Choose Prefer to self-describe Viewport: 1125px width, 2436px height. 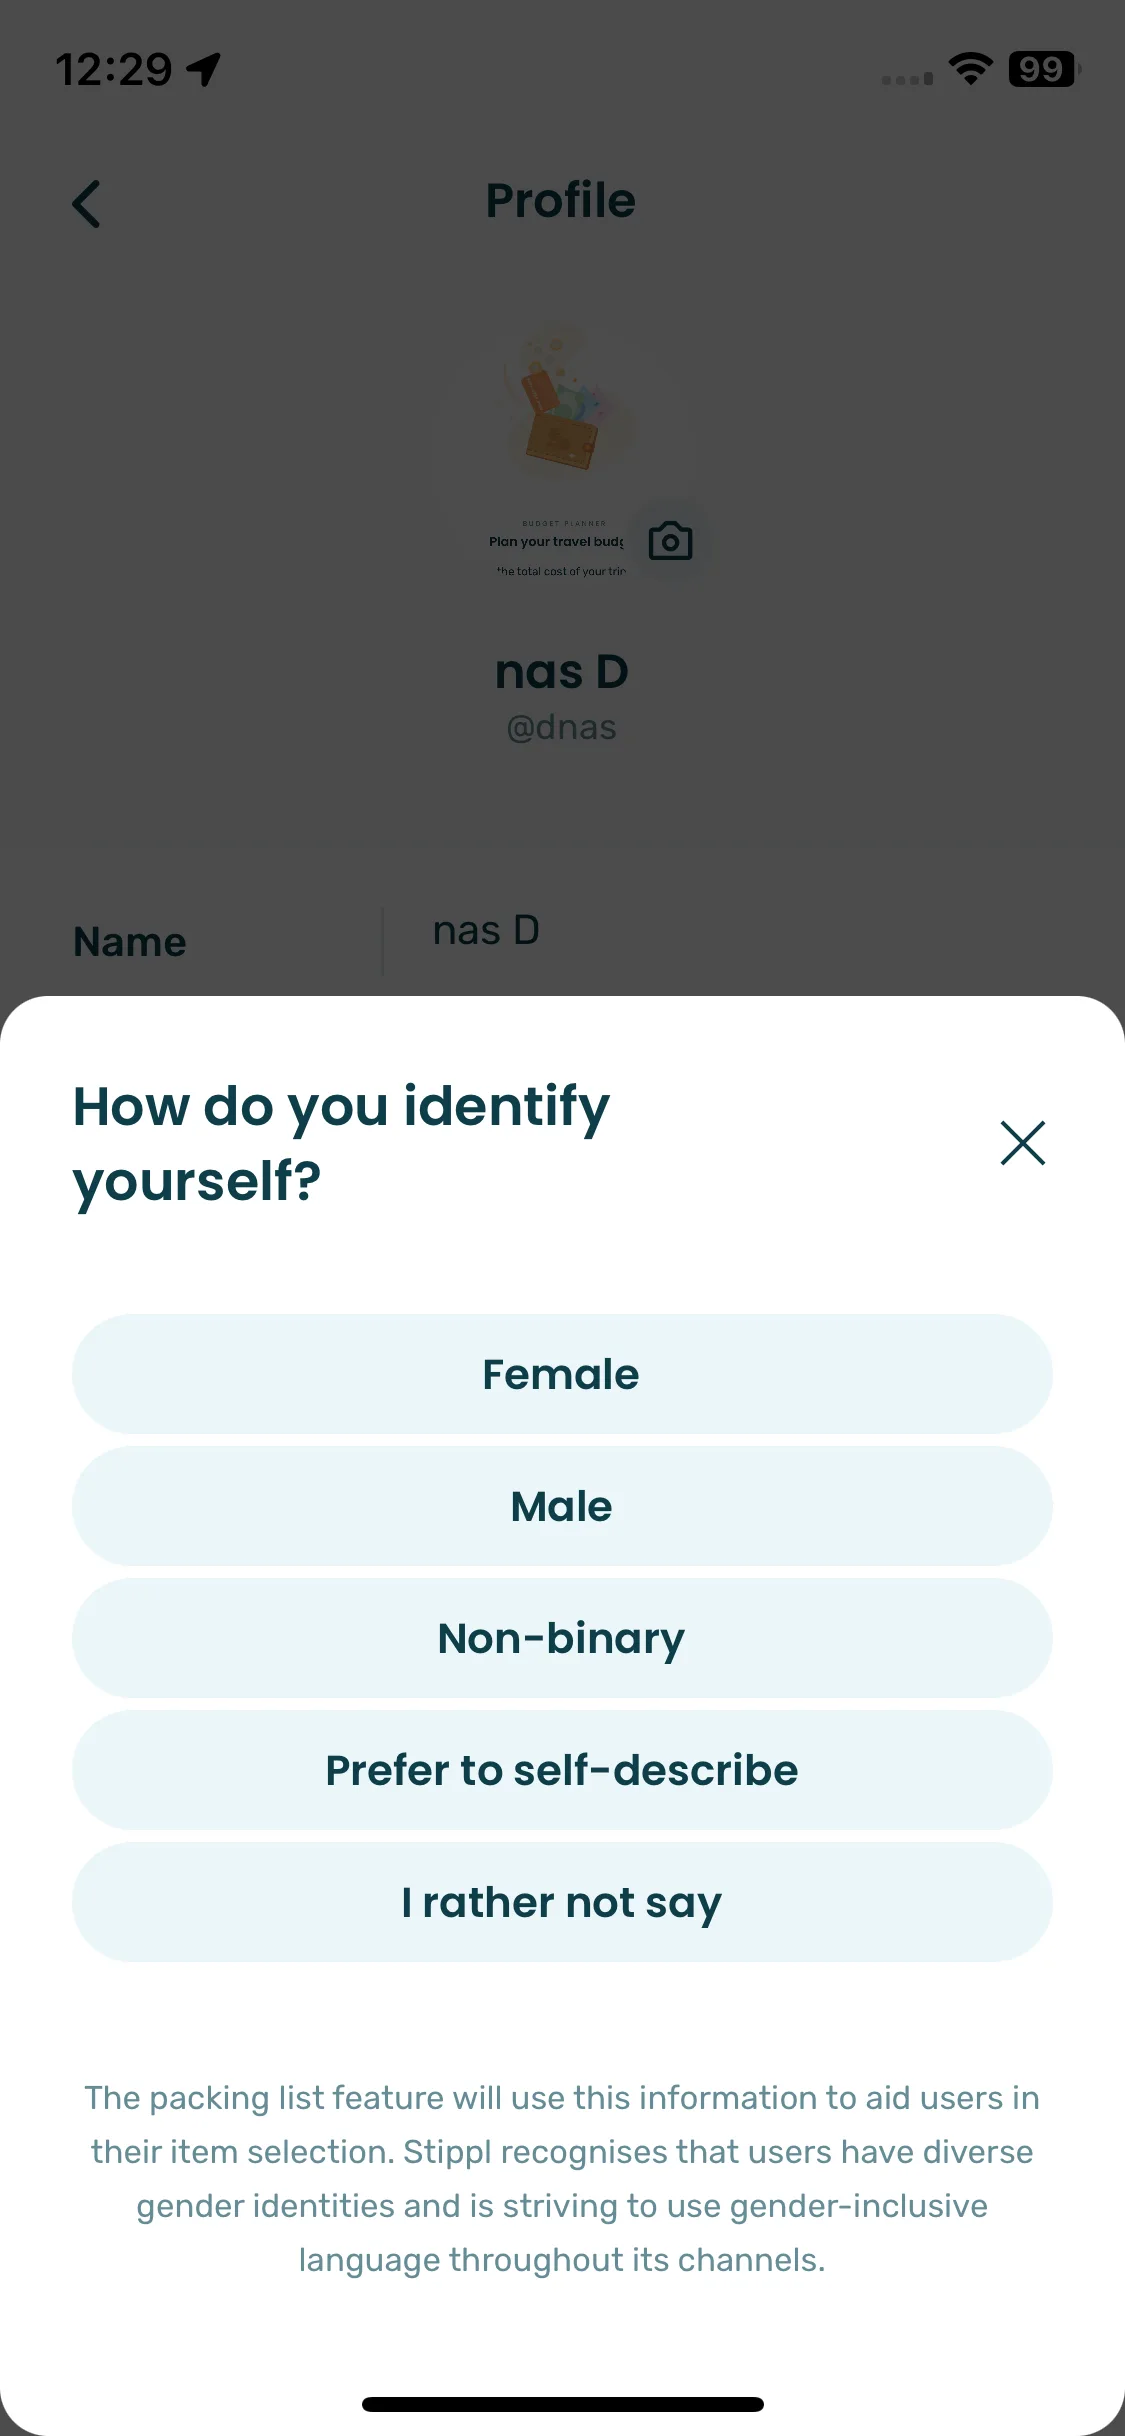[562, 1770]
